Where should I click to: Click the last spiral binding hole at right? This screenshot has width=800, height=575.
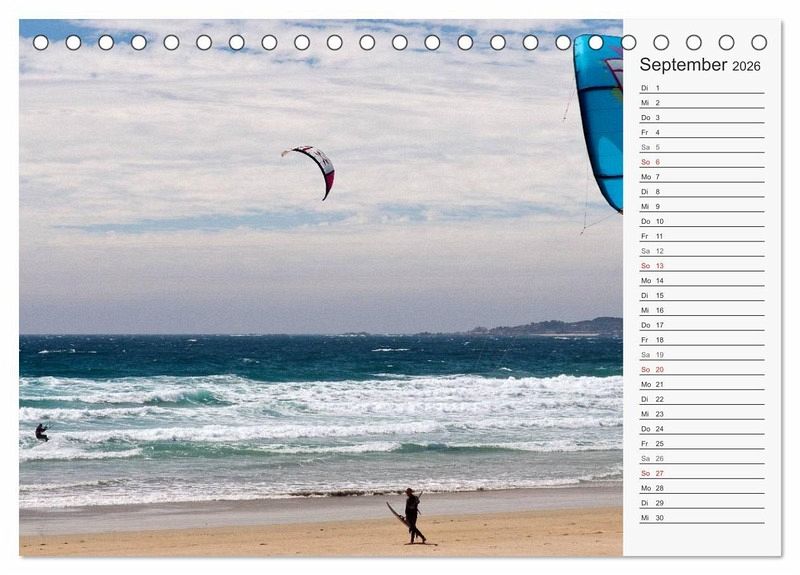[759, 42]
